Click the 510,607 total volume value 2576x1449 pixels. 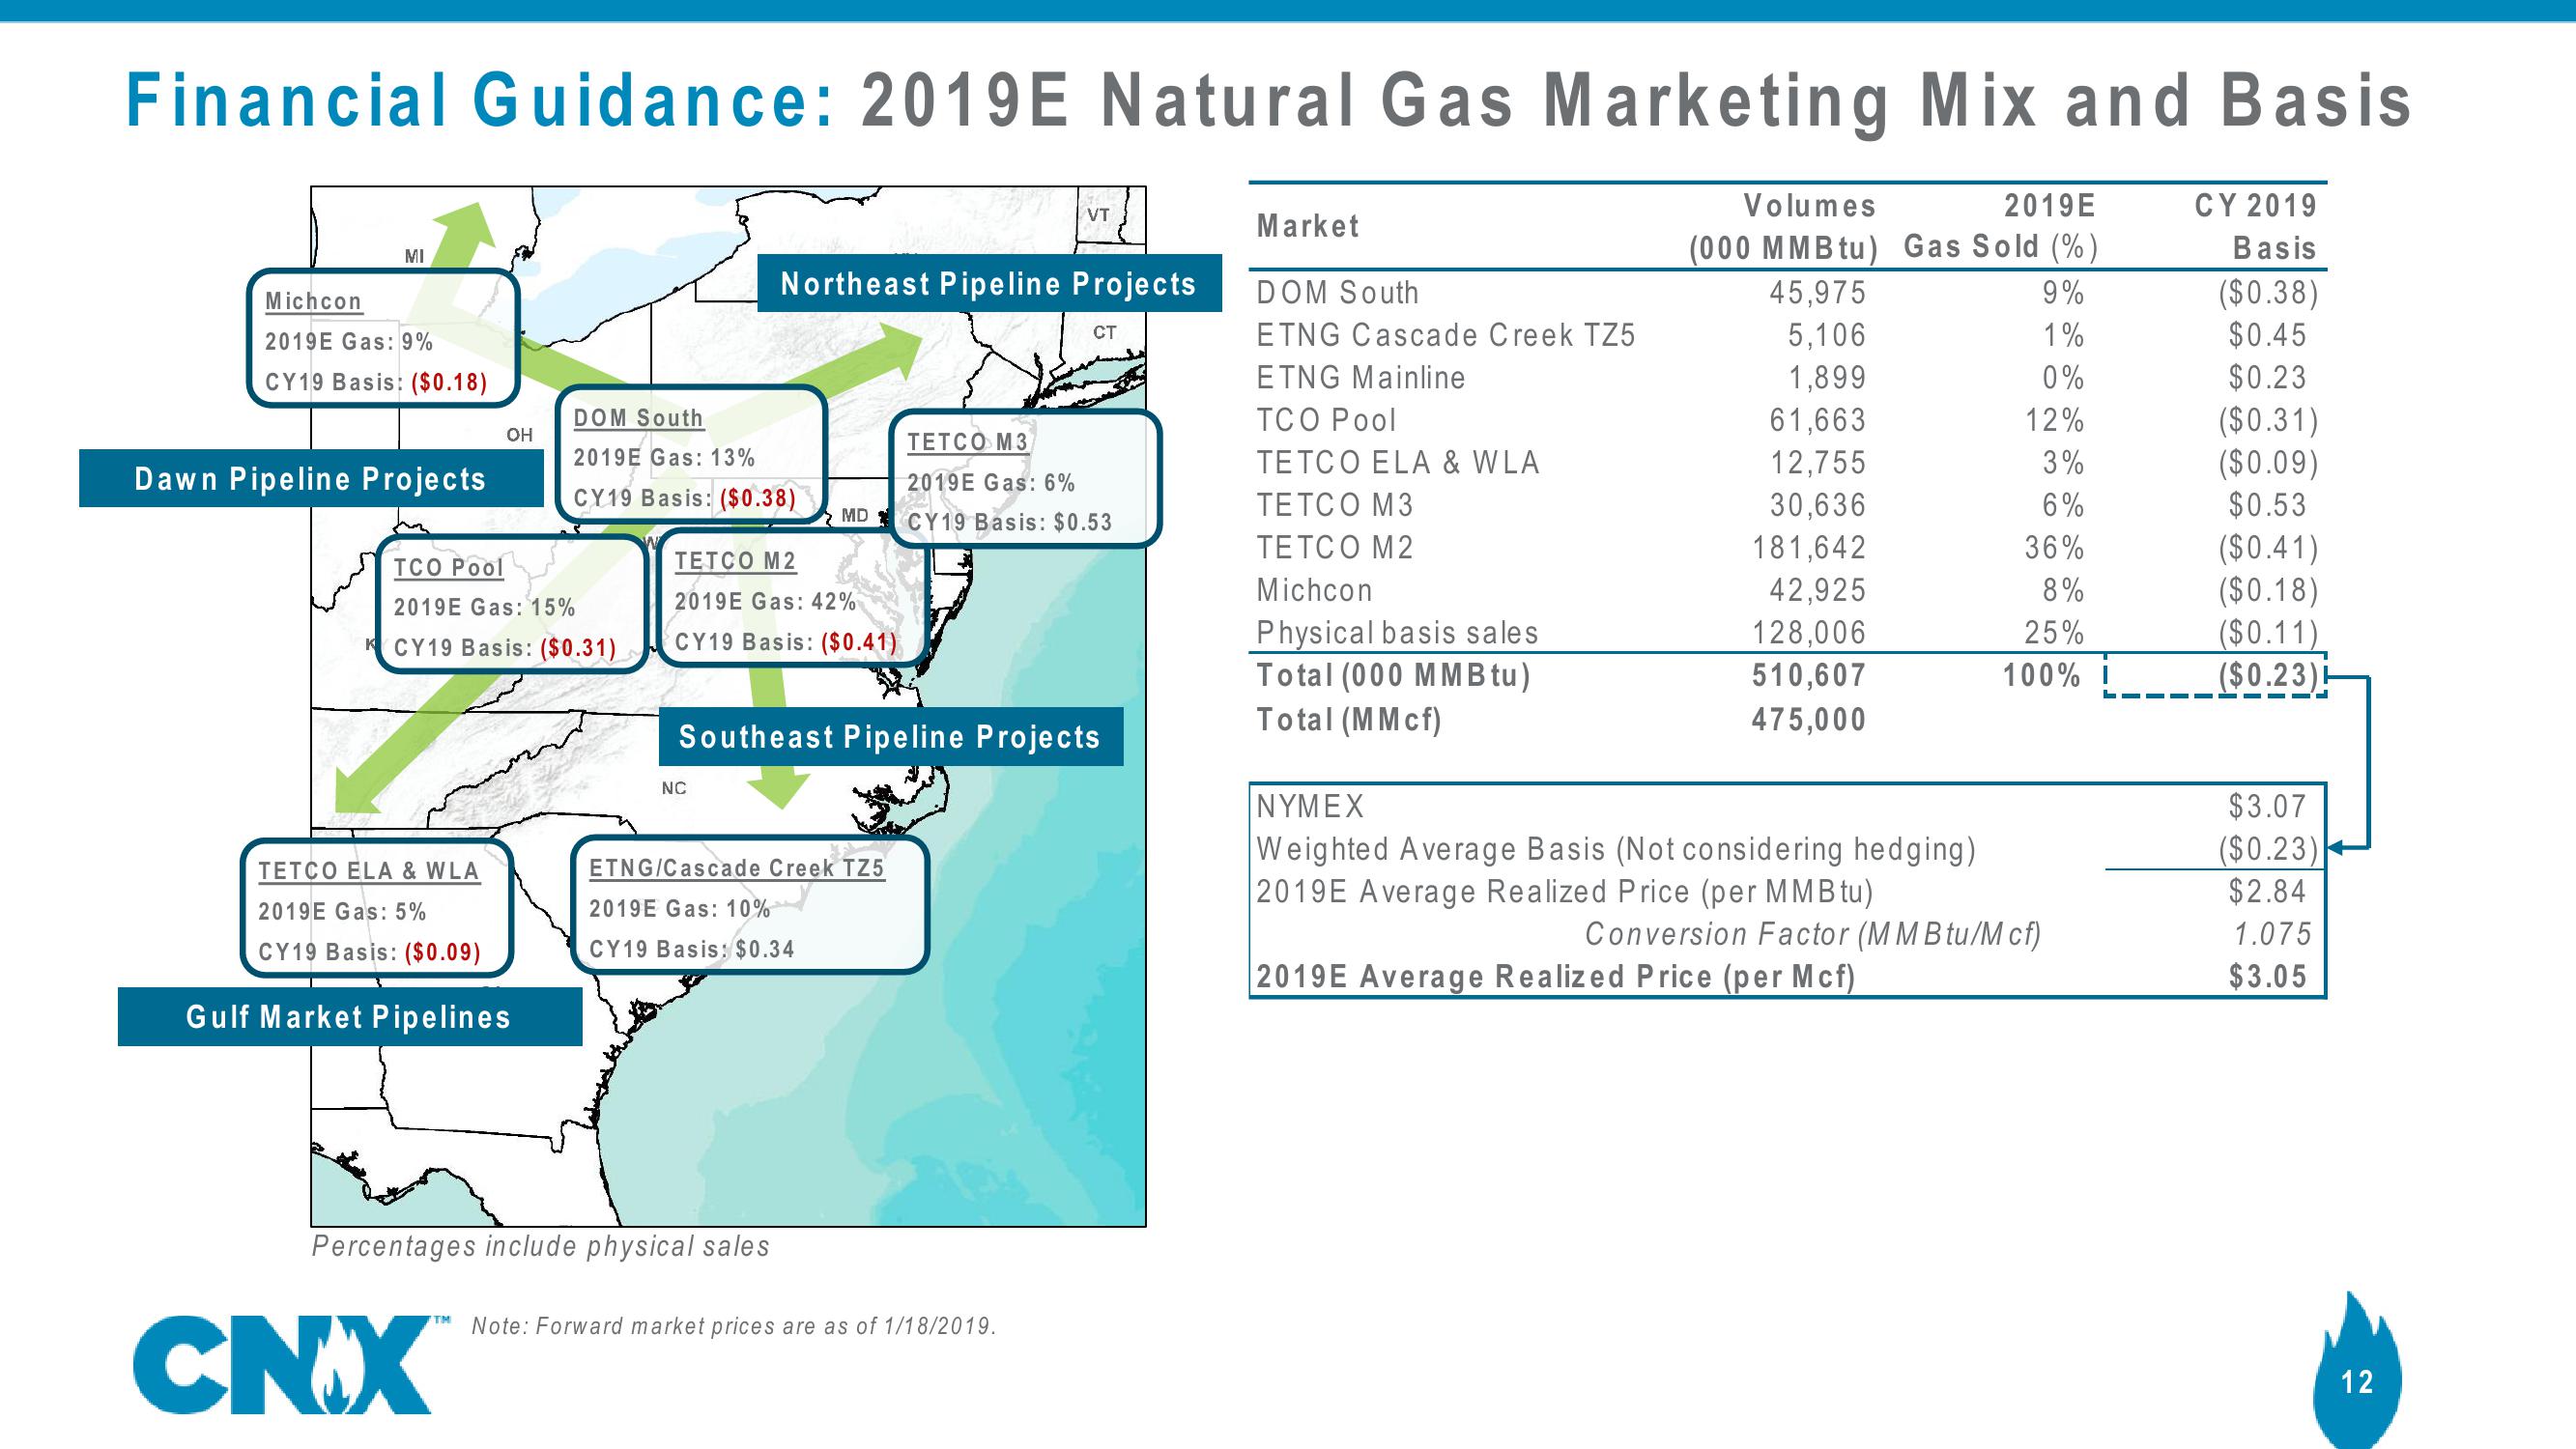(x=1809, y=675)
